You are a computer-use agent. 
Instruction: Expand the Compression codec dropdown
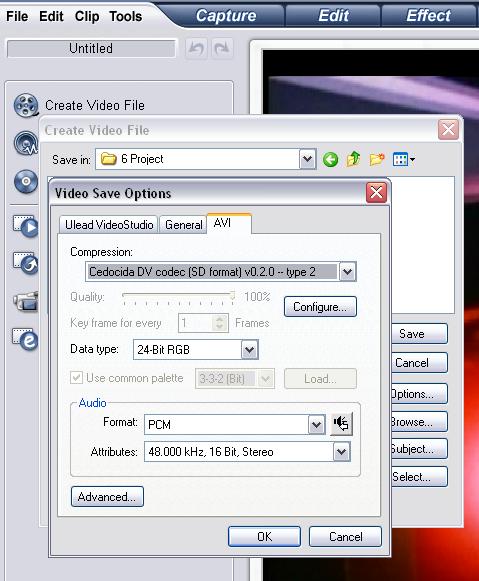coord(347,272)
